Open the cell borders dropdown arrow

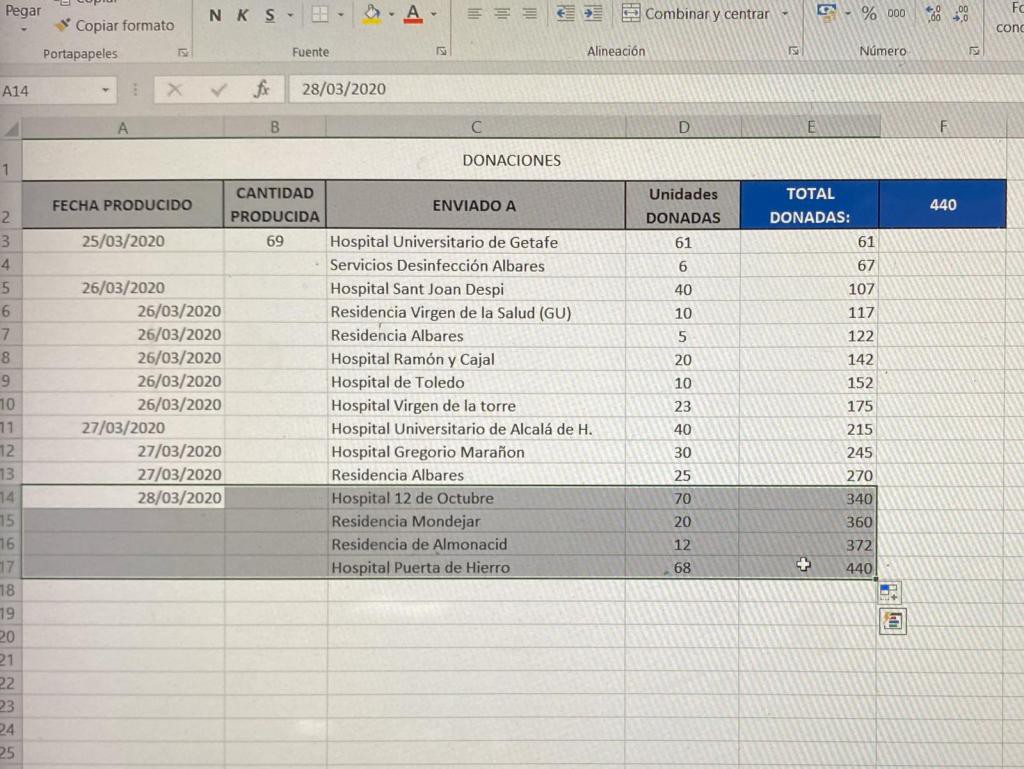pyautogui.click(x=341, y=15)
